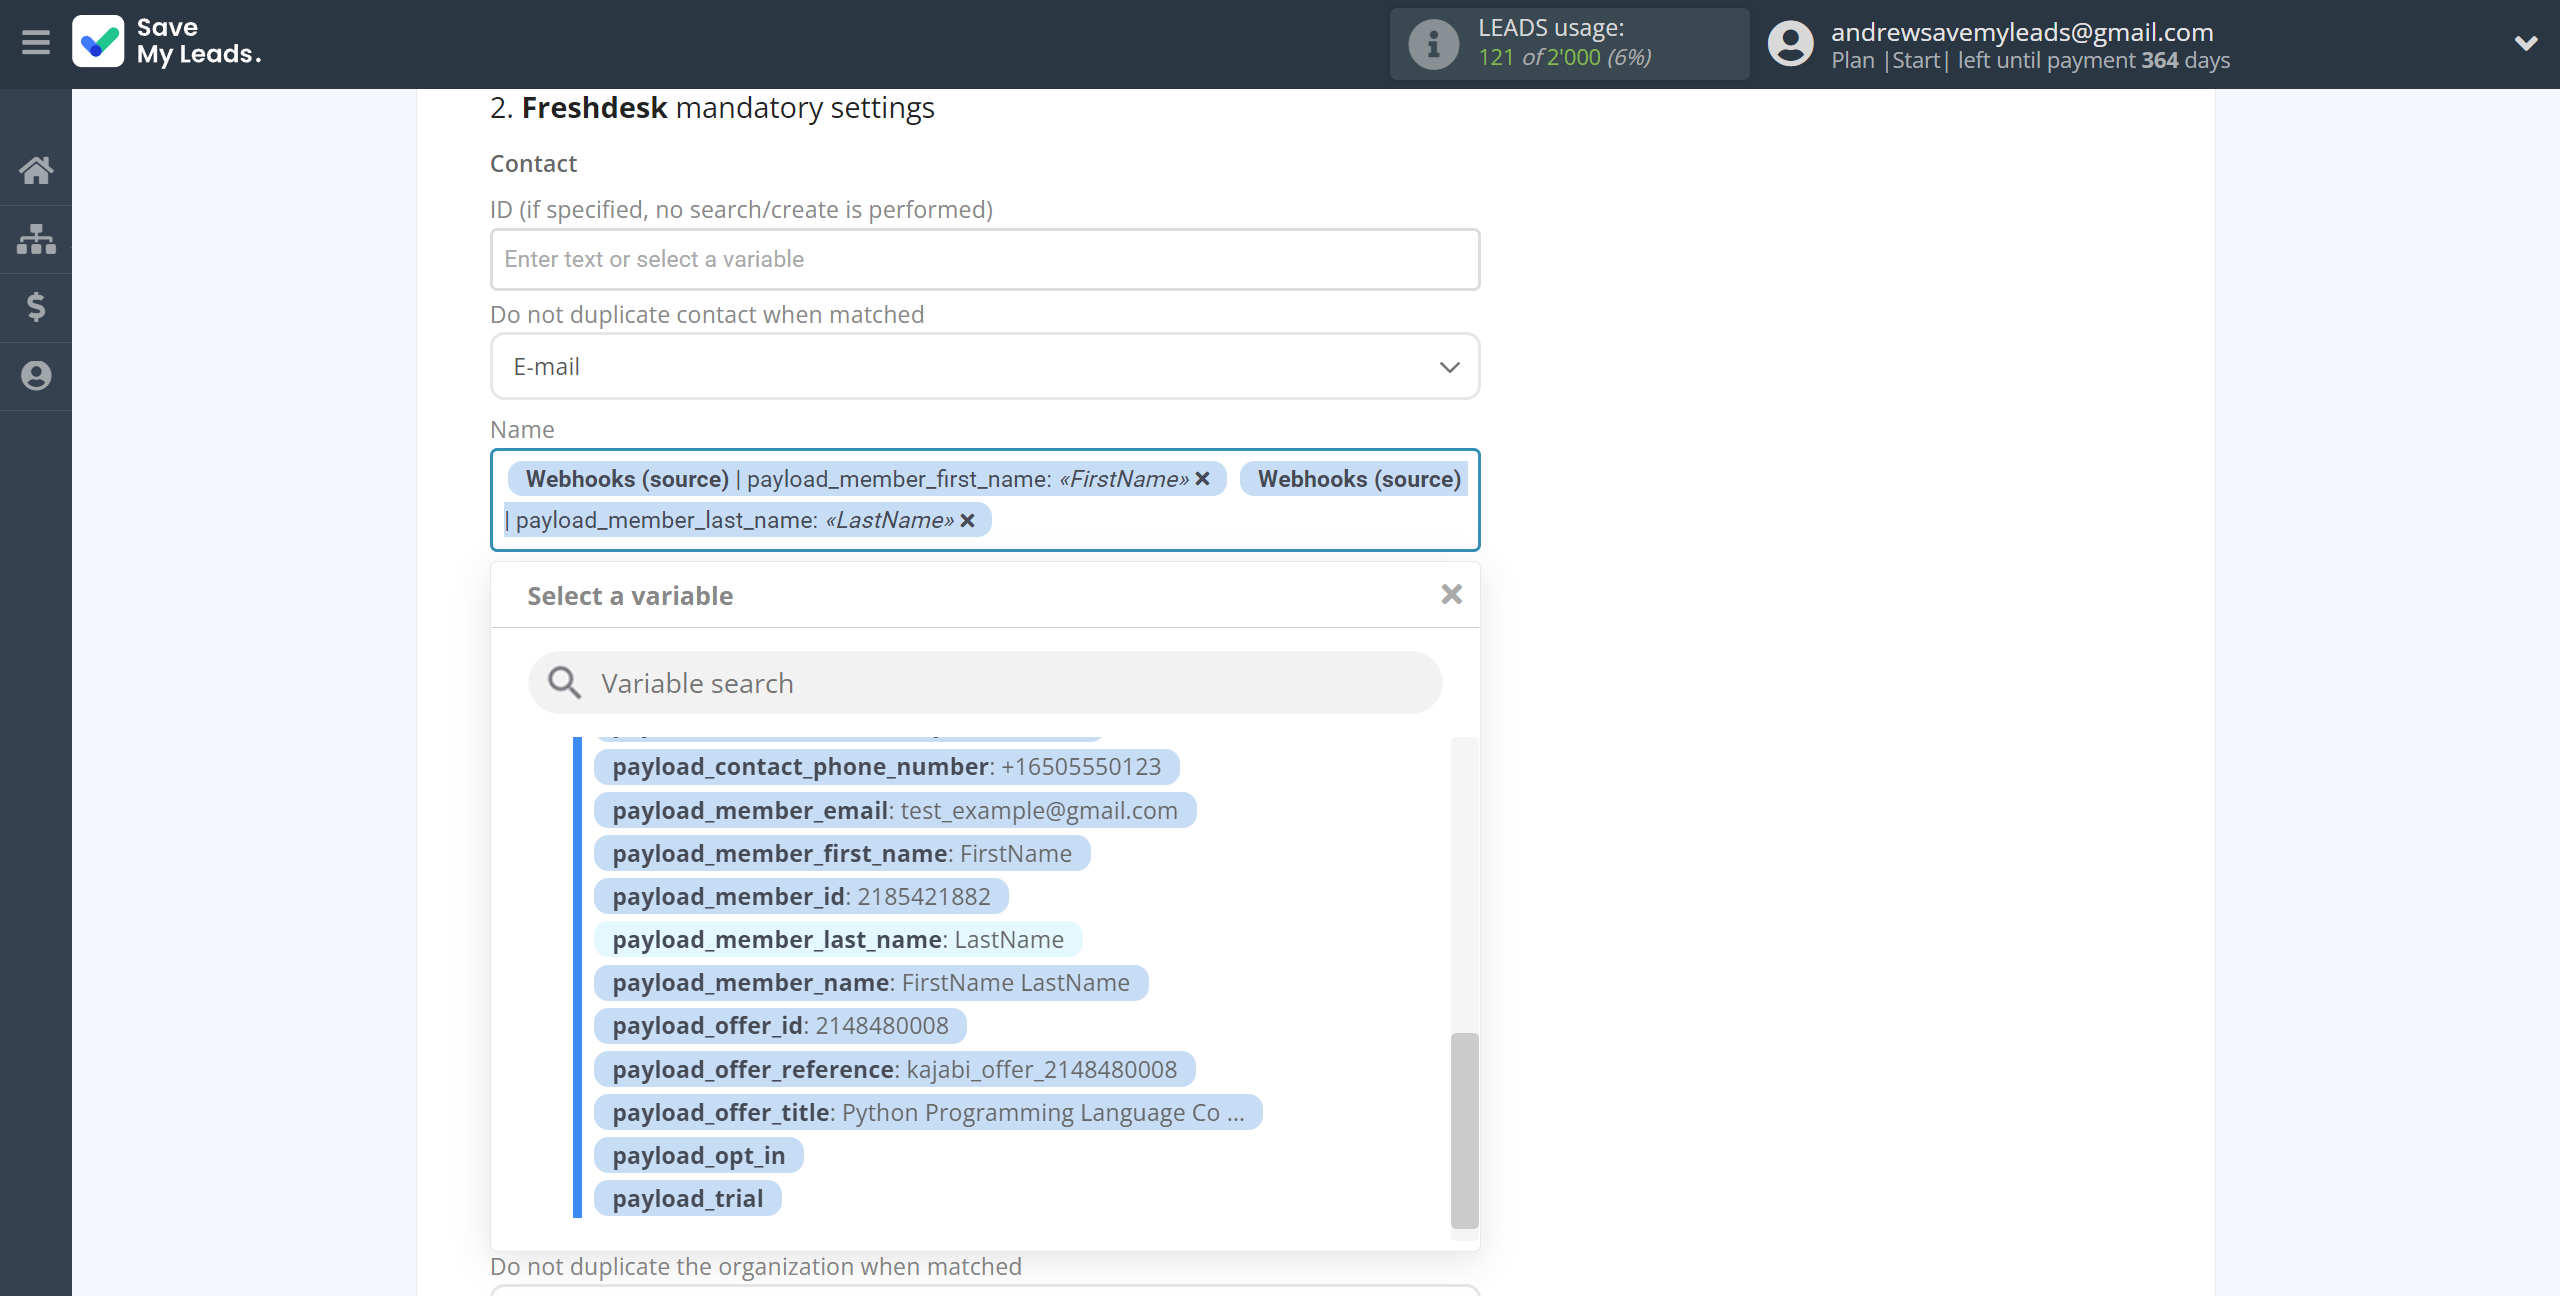
Task: Select payload_member_name variable
Action: 871,982
